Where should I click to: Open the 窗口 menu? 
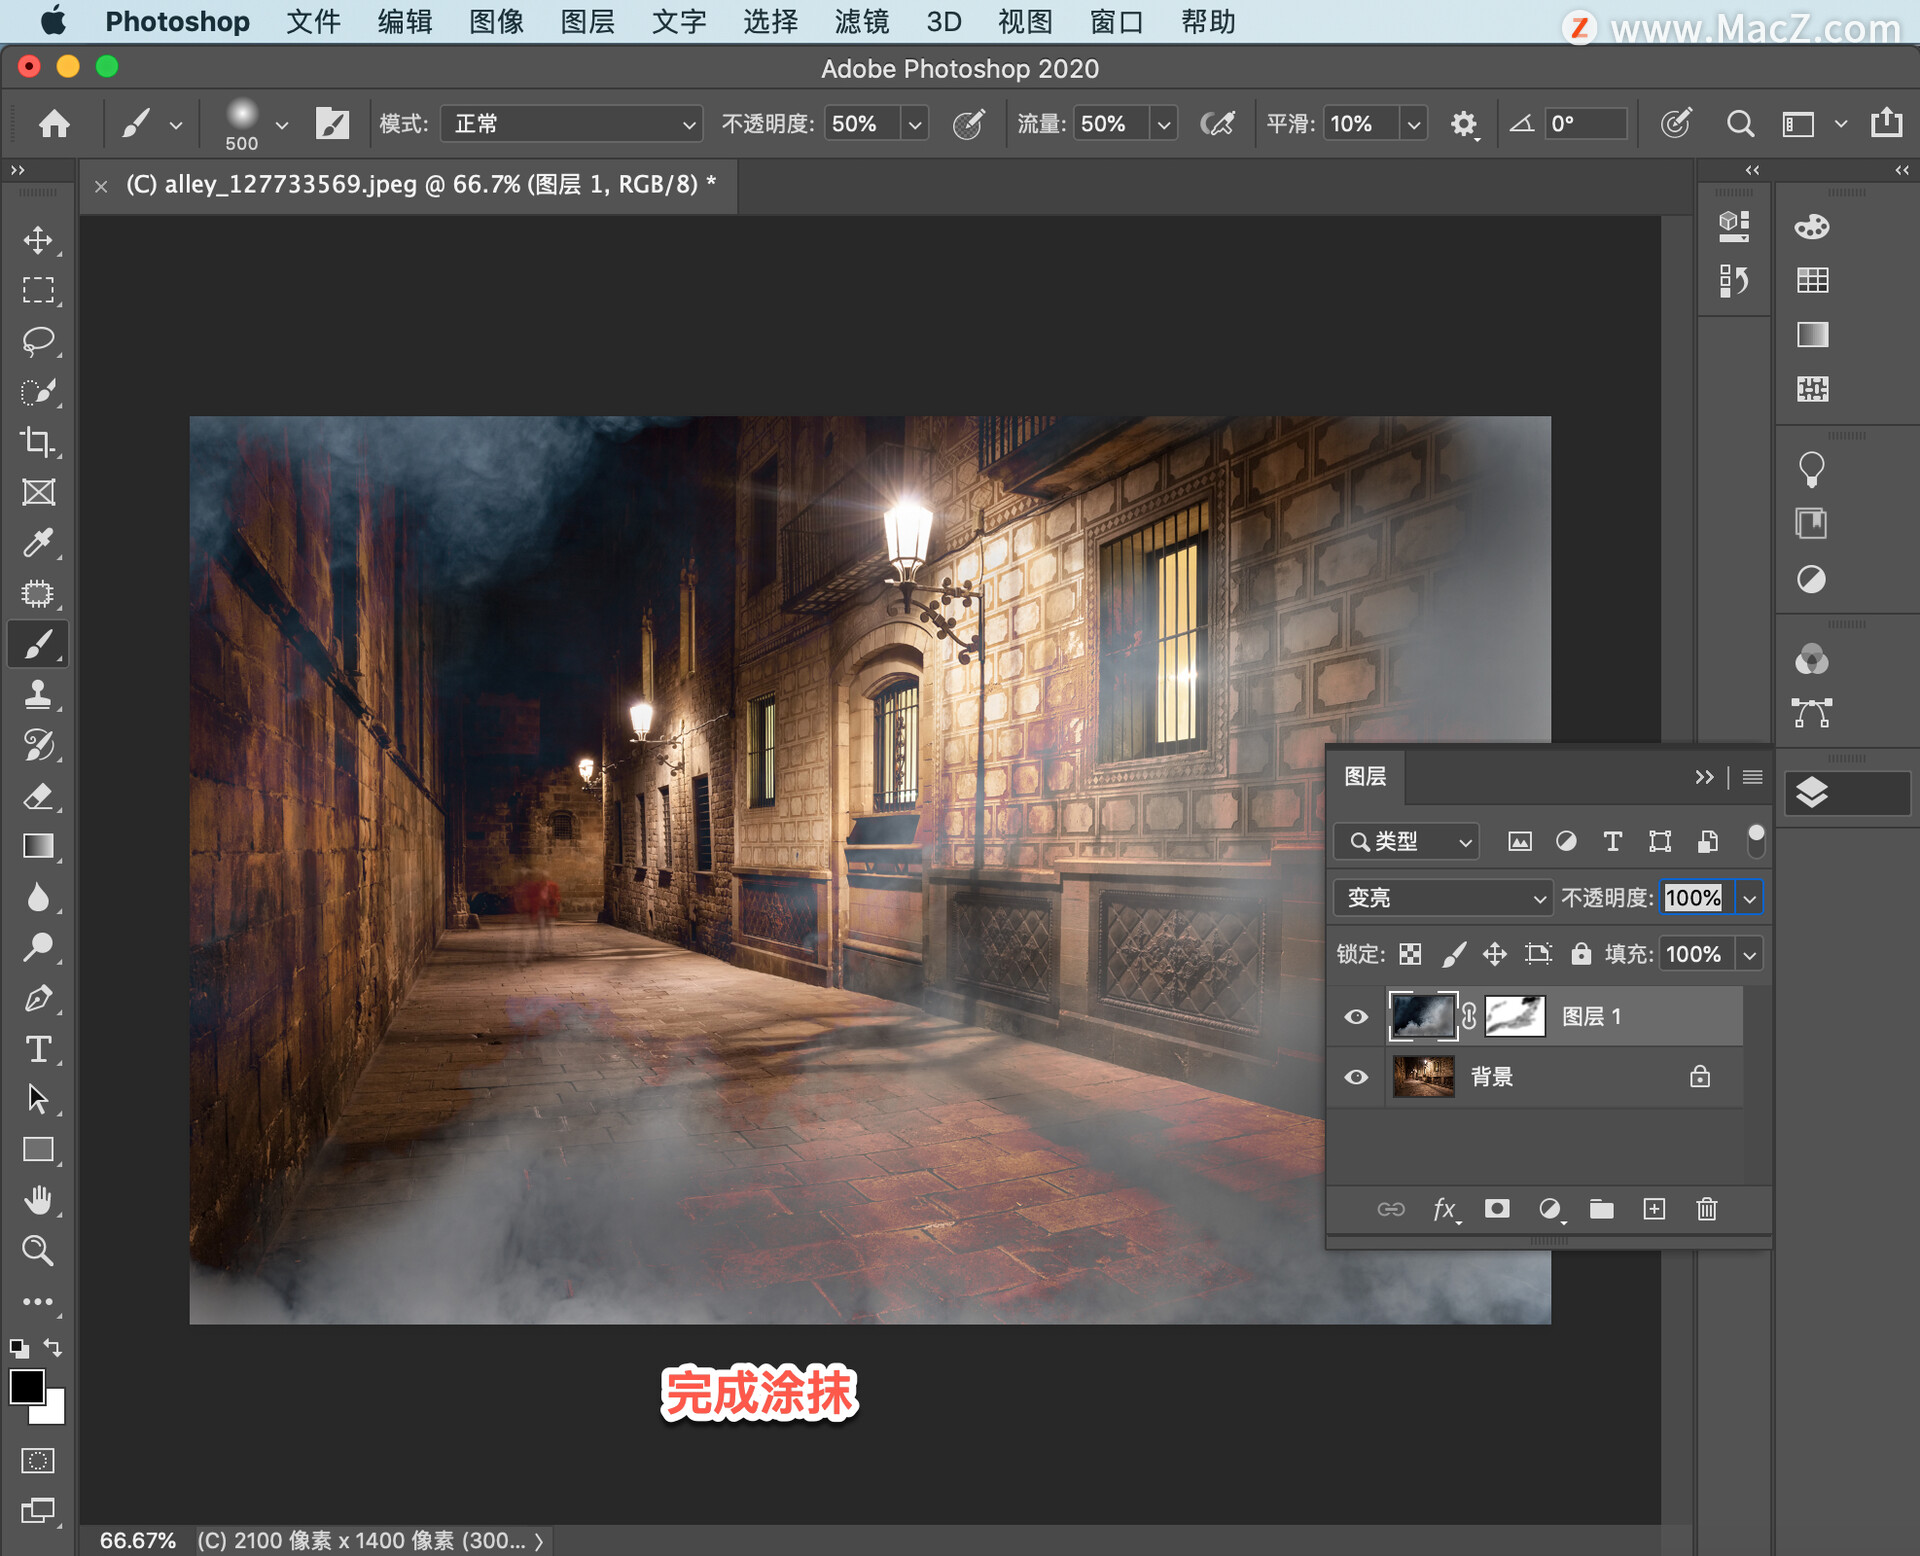click(x=1116, y=21)
